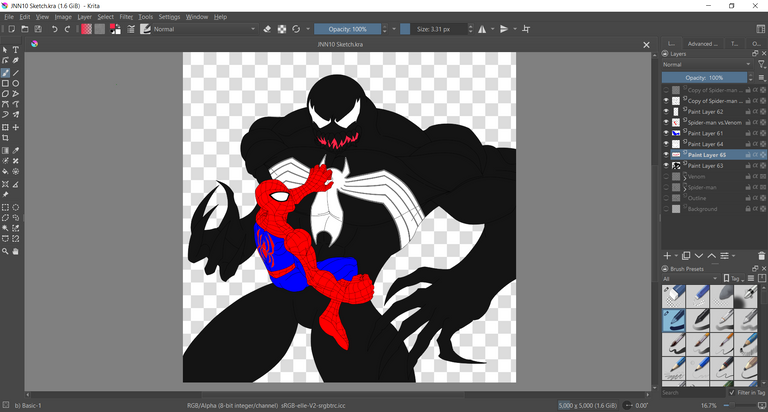Show the Background layer
Viewport: 768px width, 412px height.
point(666,209)
